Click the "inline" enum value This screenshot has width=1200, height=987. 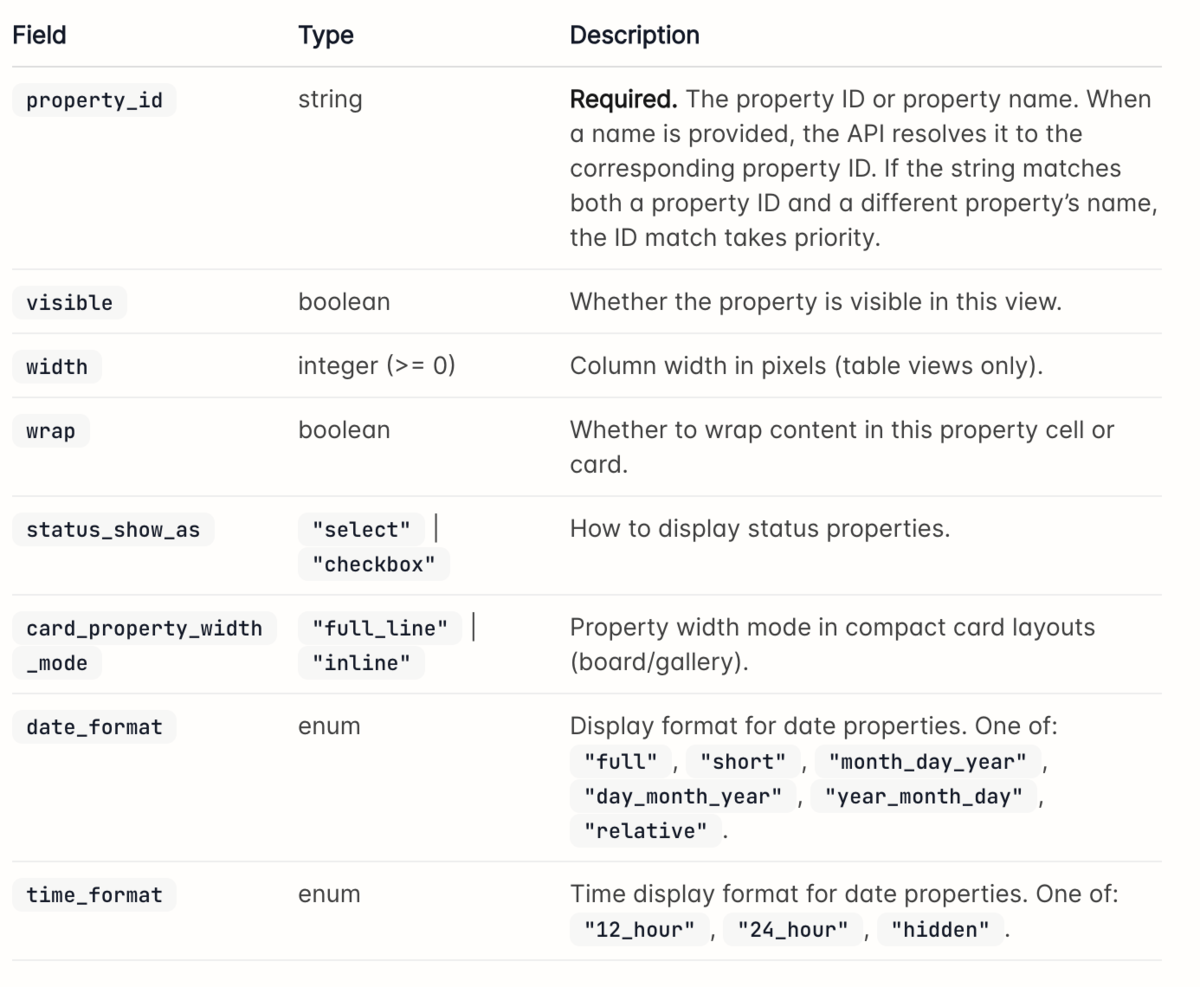coord(361,663)
